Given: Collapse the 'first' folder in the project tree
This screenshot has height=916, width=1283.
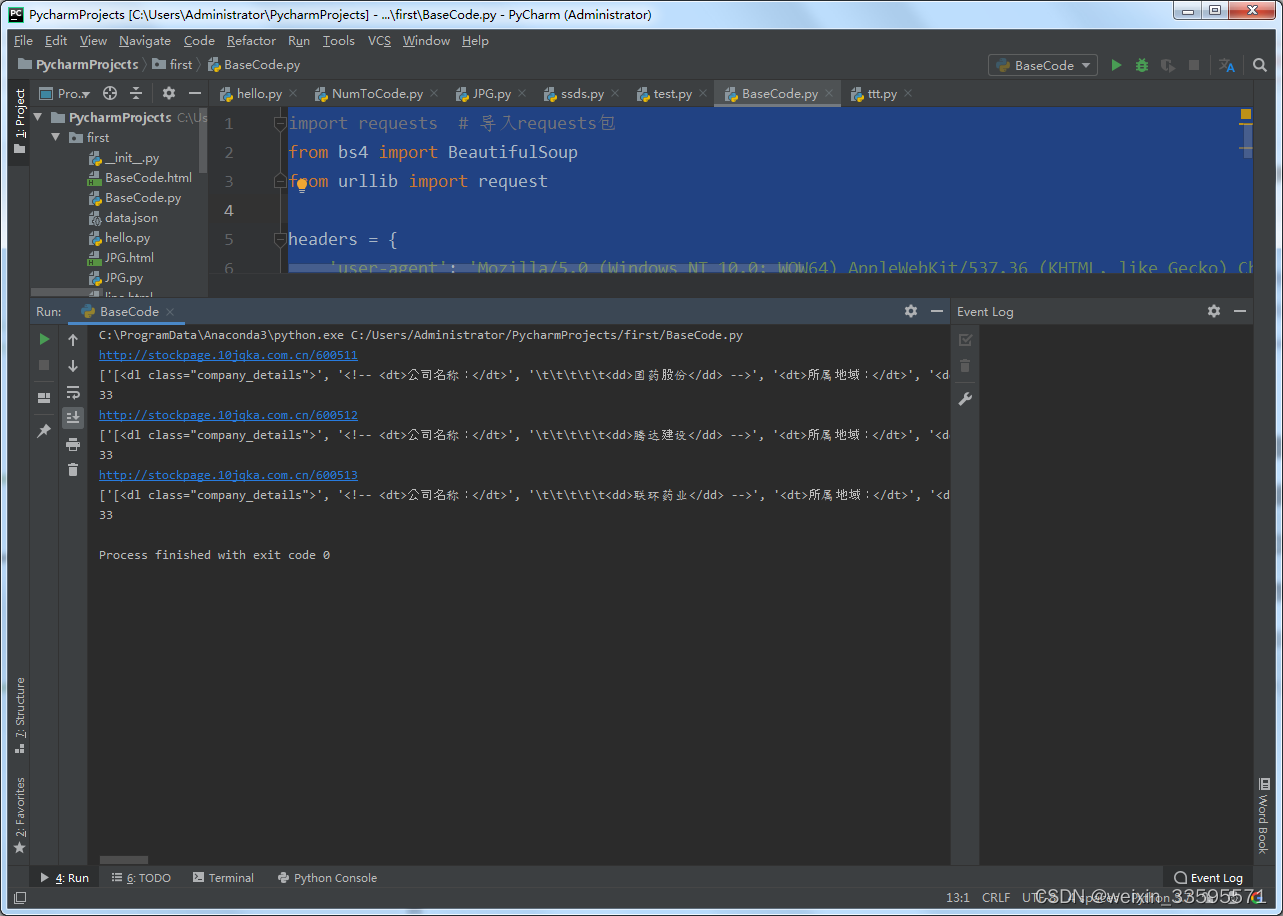Looking at the screenshot, I should 56,137.
